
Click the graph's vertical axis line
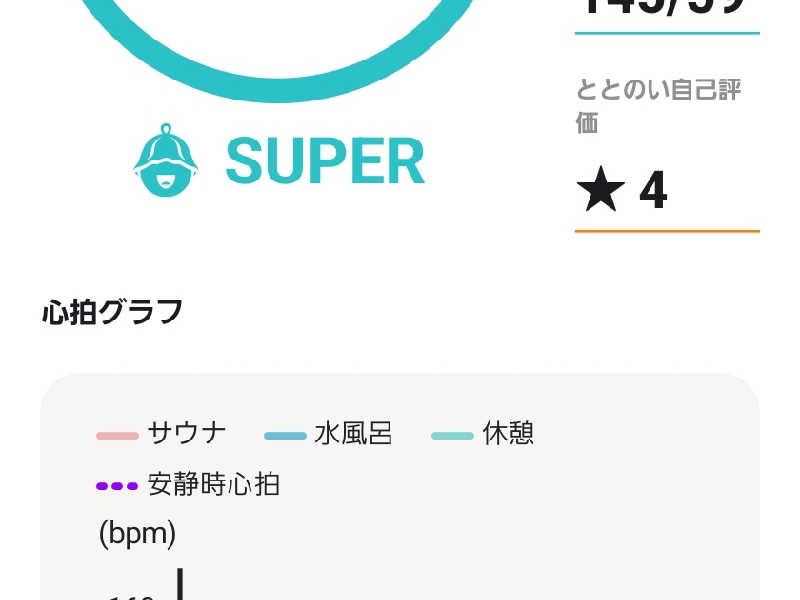click(180, 584)
